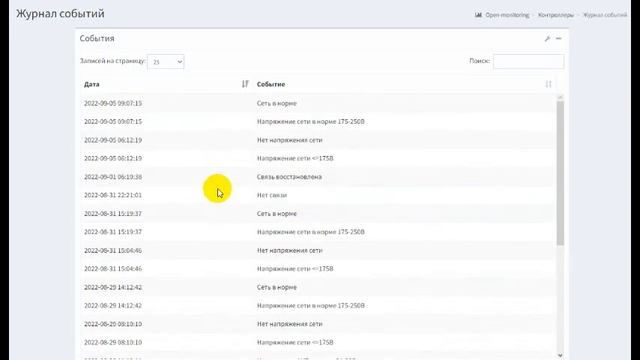Viewport: 640px width, 360px height.
Task: Select Сеть в норме event at 09:07:15
Action: coord(277,103)
